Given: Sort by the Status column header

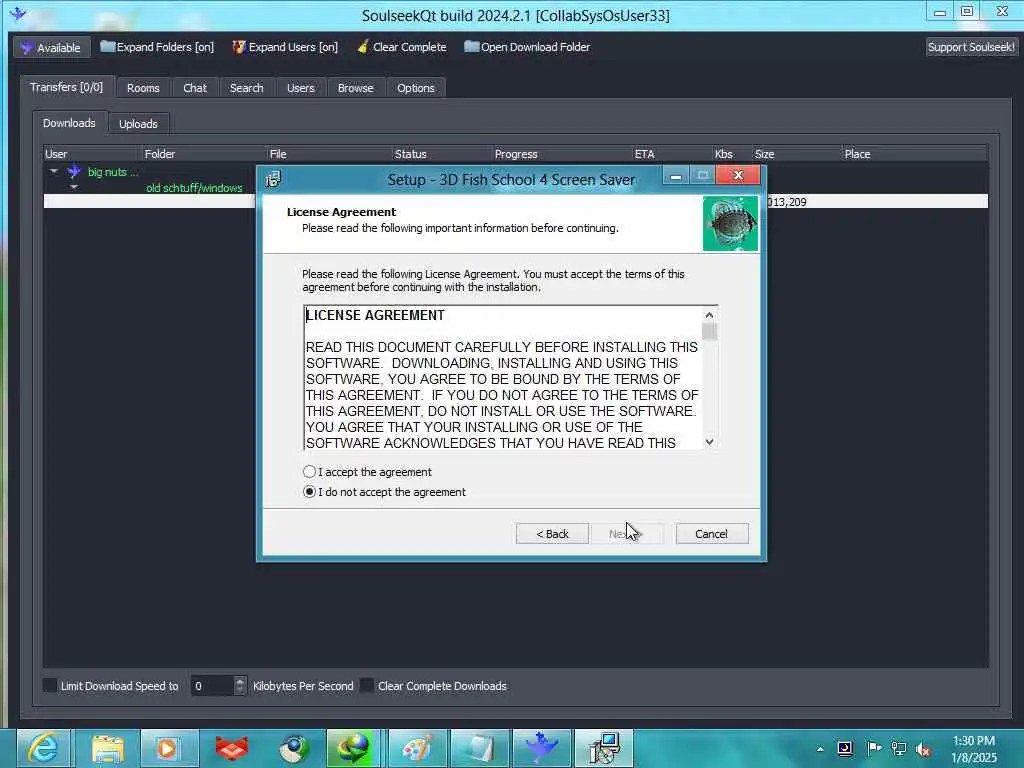Looking at the screenshot, I should [x=442, y=154].
